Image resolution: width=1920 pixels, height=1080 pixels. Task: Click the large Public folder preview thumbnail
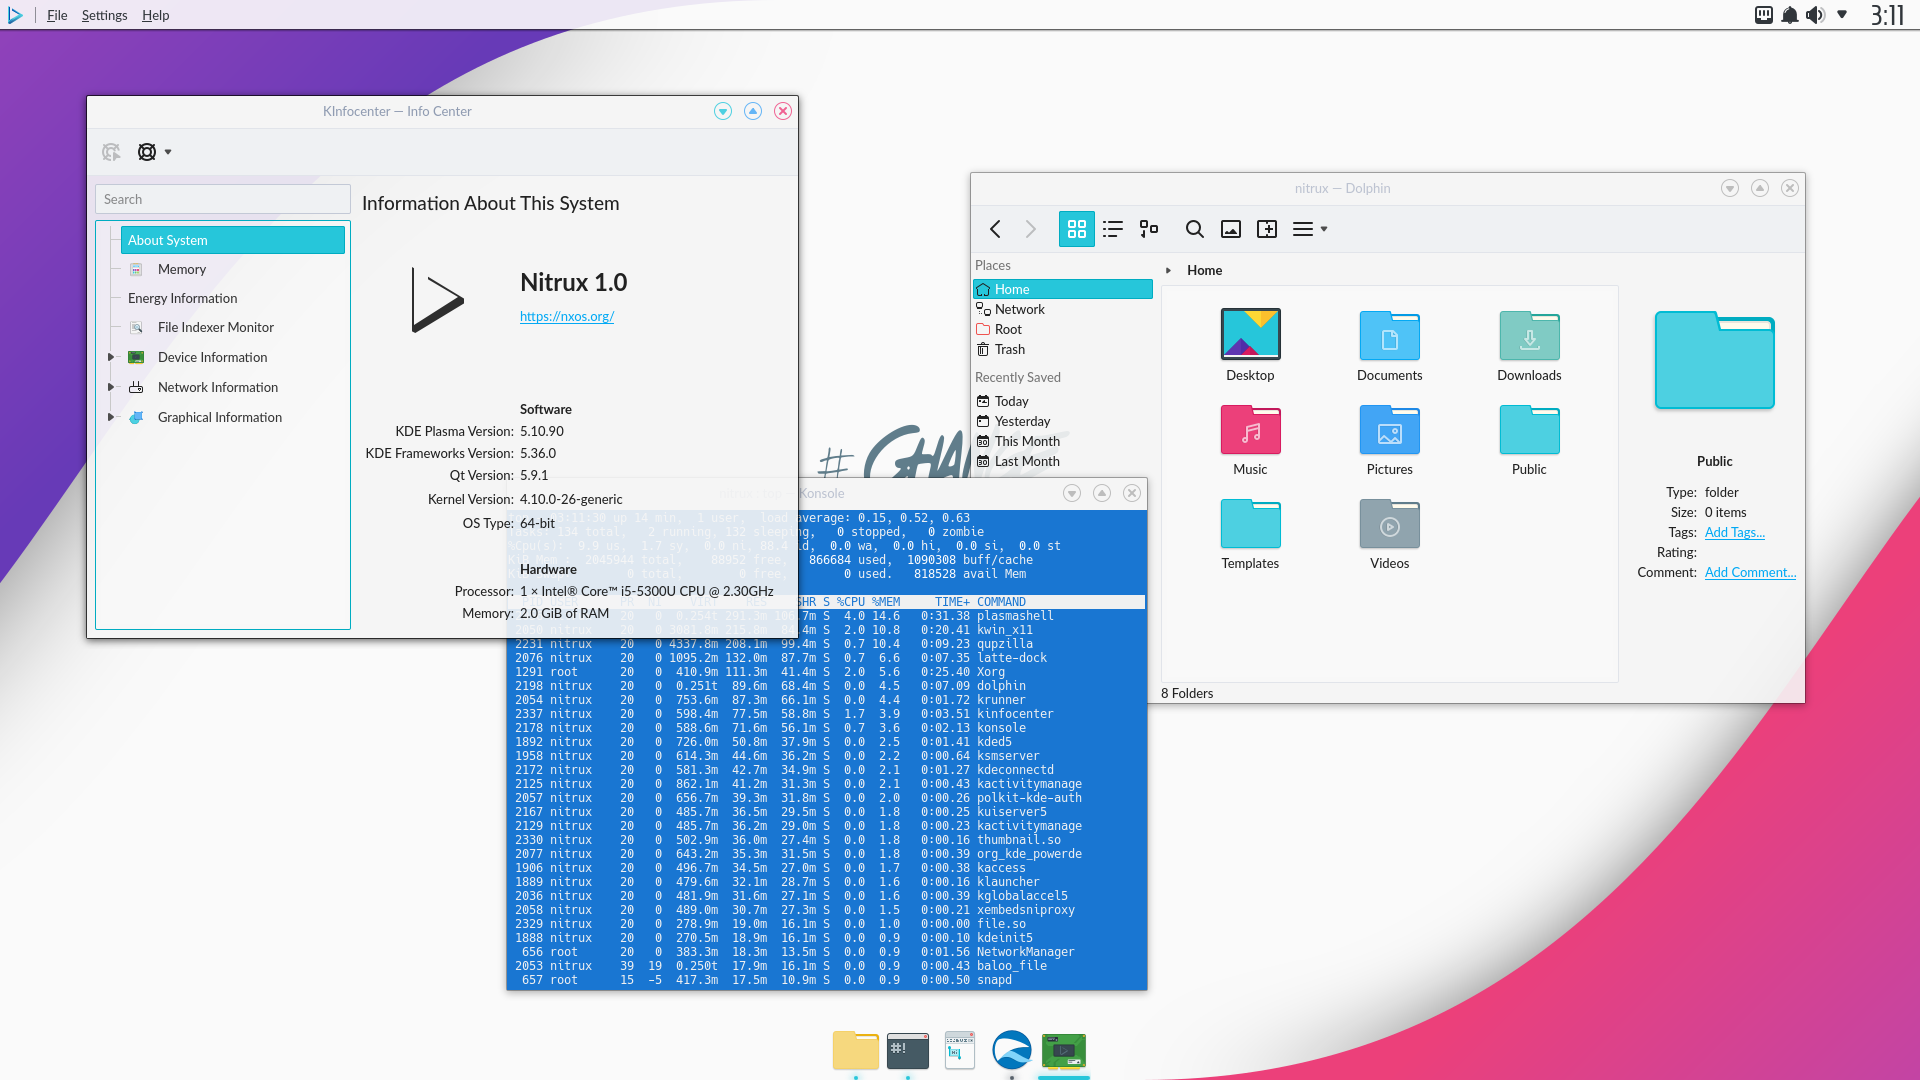coord(1714,360)
